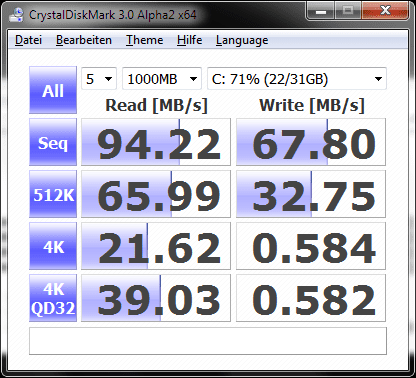Image resolution: width=416 pixels, height=378 pixels.
Task: Click the empty comment field at bottom
Action: click(208, 341)
